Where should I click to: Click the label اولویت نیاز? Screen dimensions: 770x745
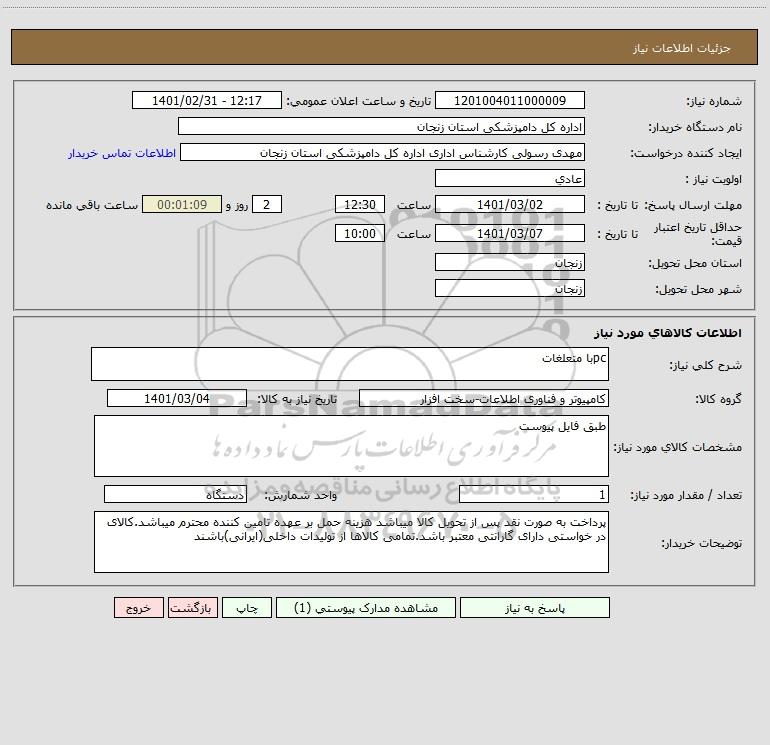(714, 179)
